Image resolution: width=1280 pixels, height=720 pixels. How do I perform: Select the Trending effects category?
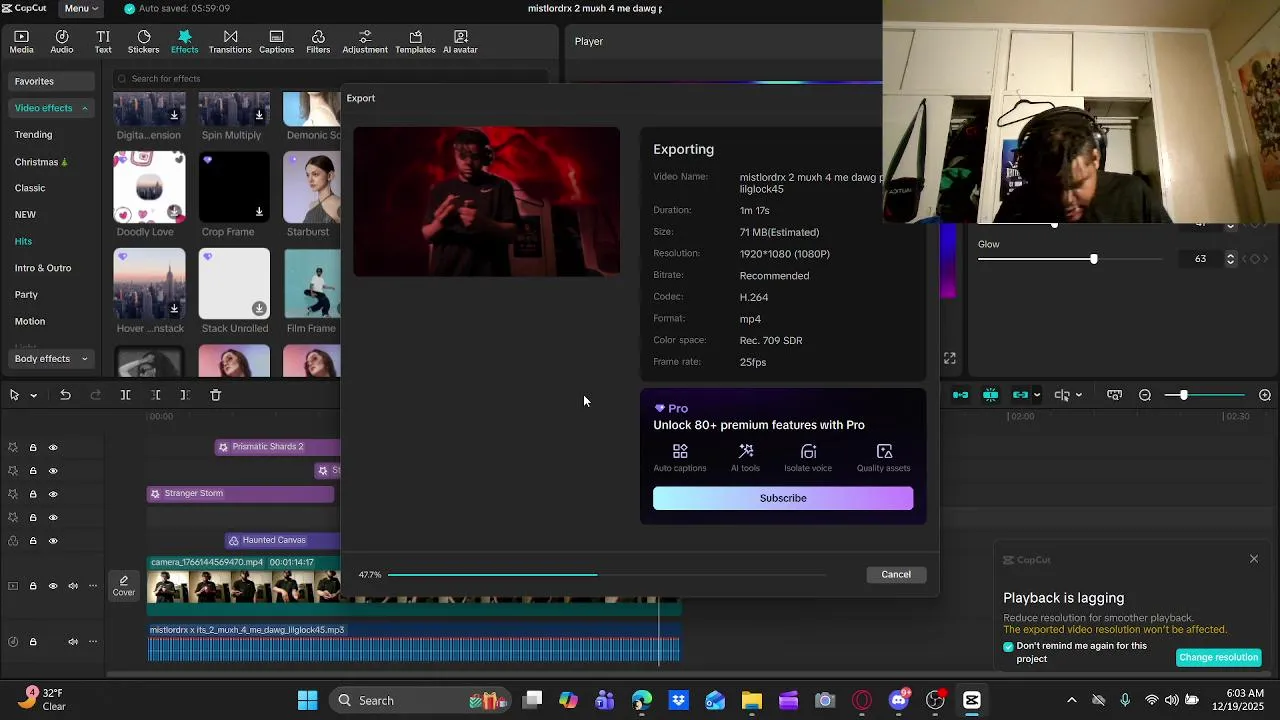coord(34,134)
